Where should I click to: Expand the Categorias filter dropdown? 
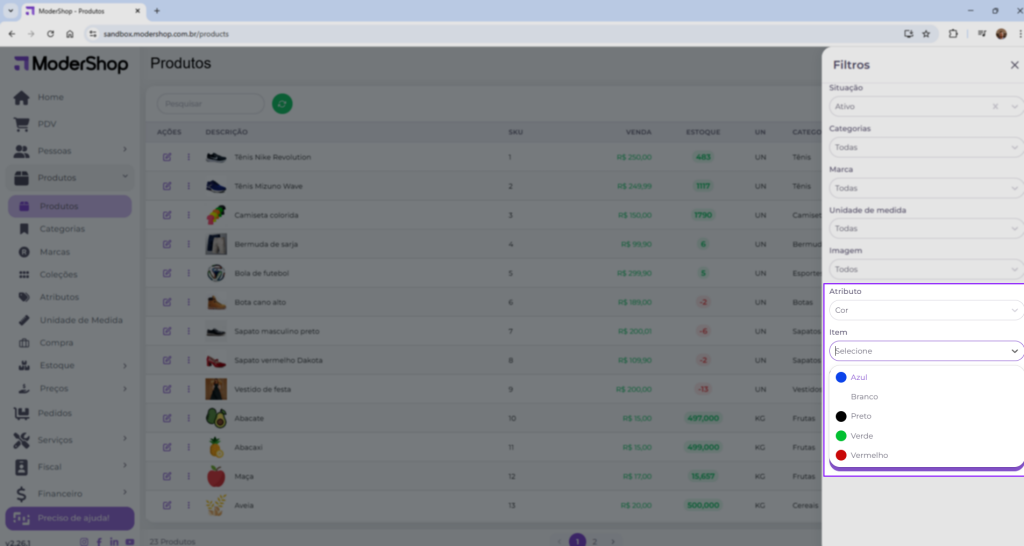click(x=924, y=147)
